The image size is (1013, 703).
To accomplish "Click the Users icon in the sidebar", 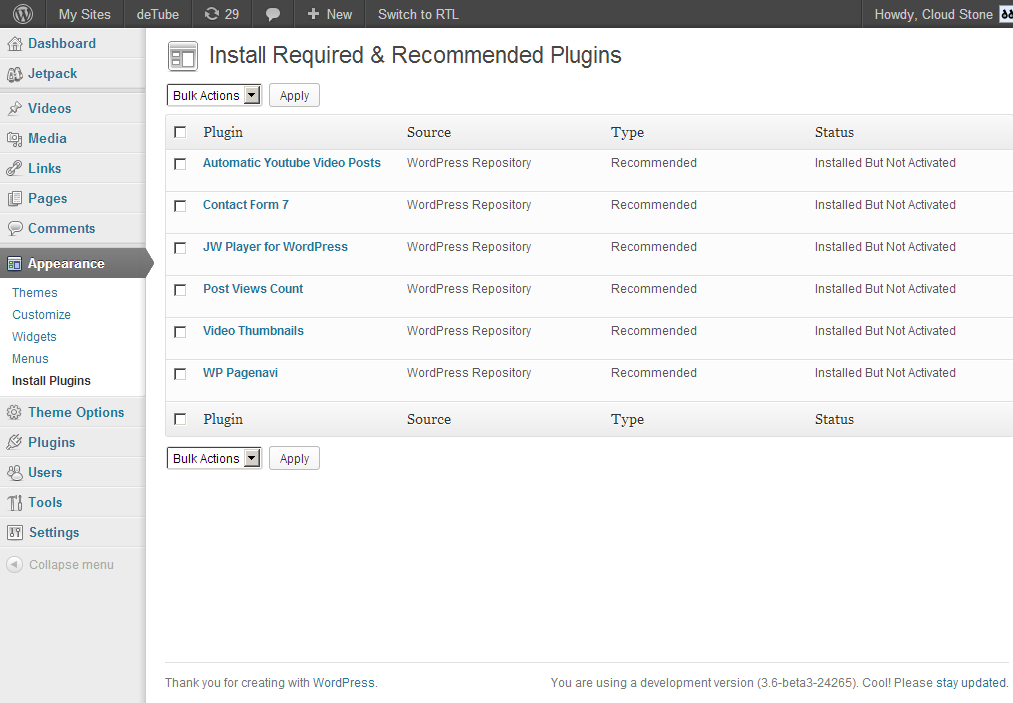I will point(14,472).
